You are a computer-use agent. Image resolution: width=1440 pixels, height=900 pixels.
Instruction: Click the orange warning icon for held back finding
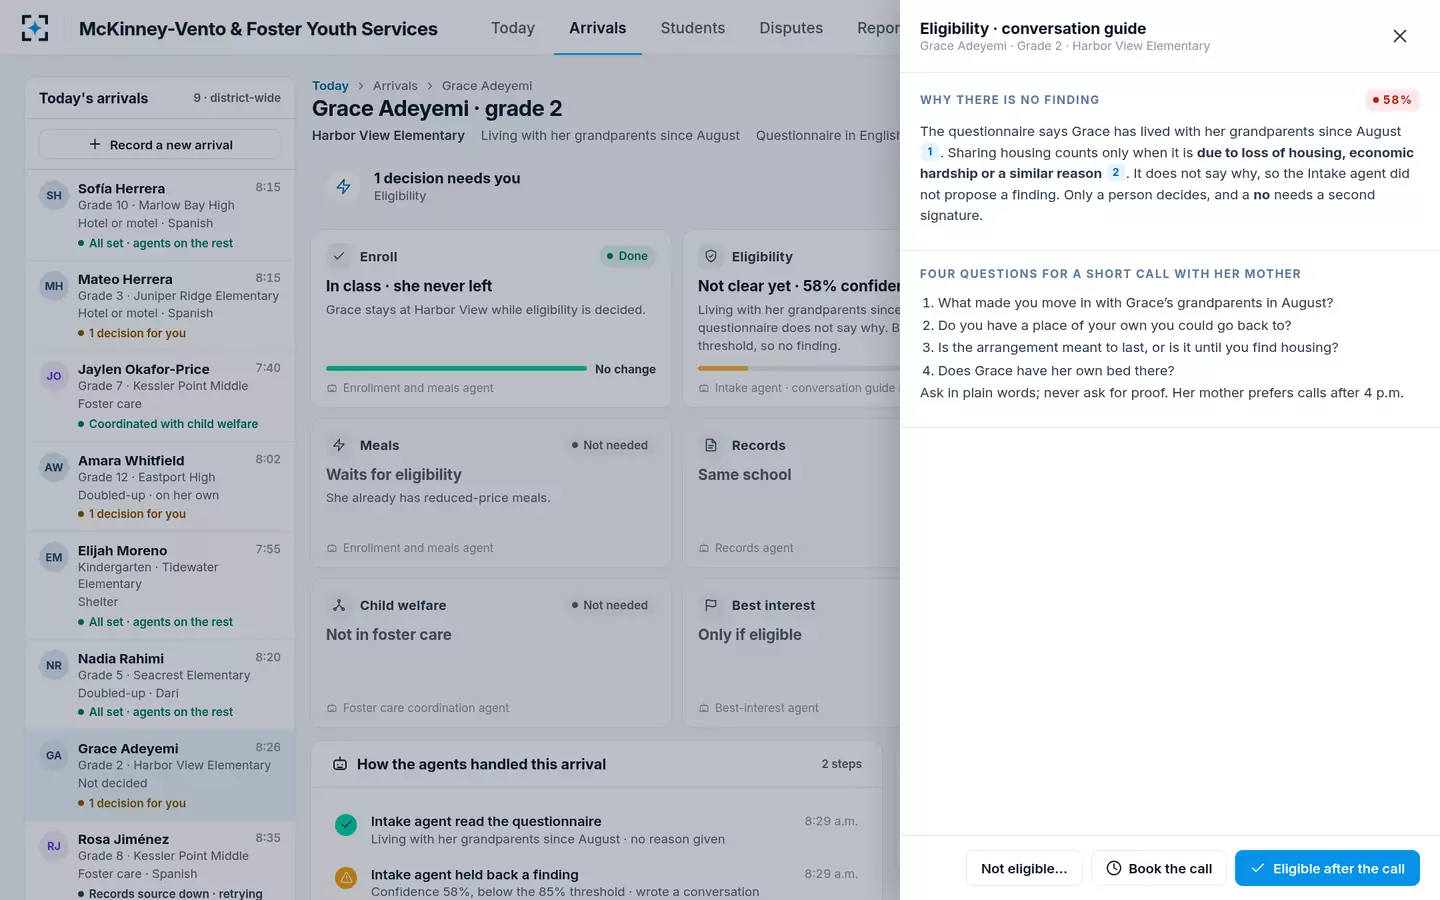pos(346,878)
